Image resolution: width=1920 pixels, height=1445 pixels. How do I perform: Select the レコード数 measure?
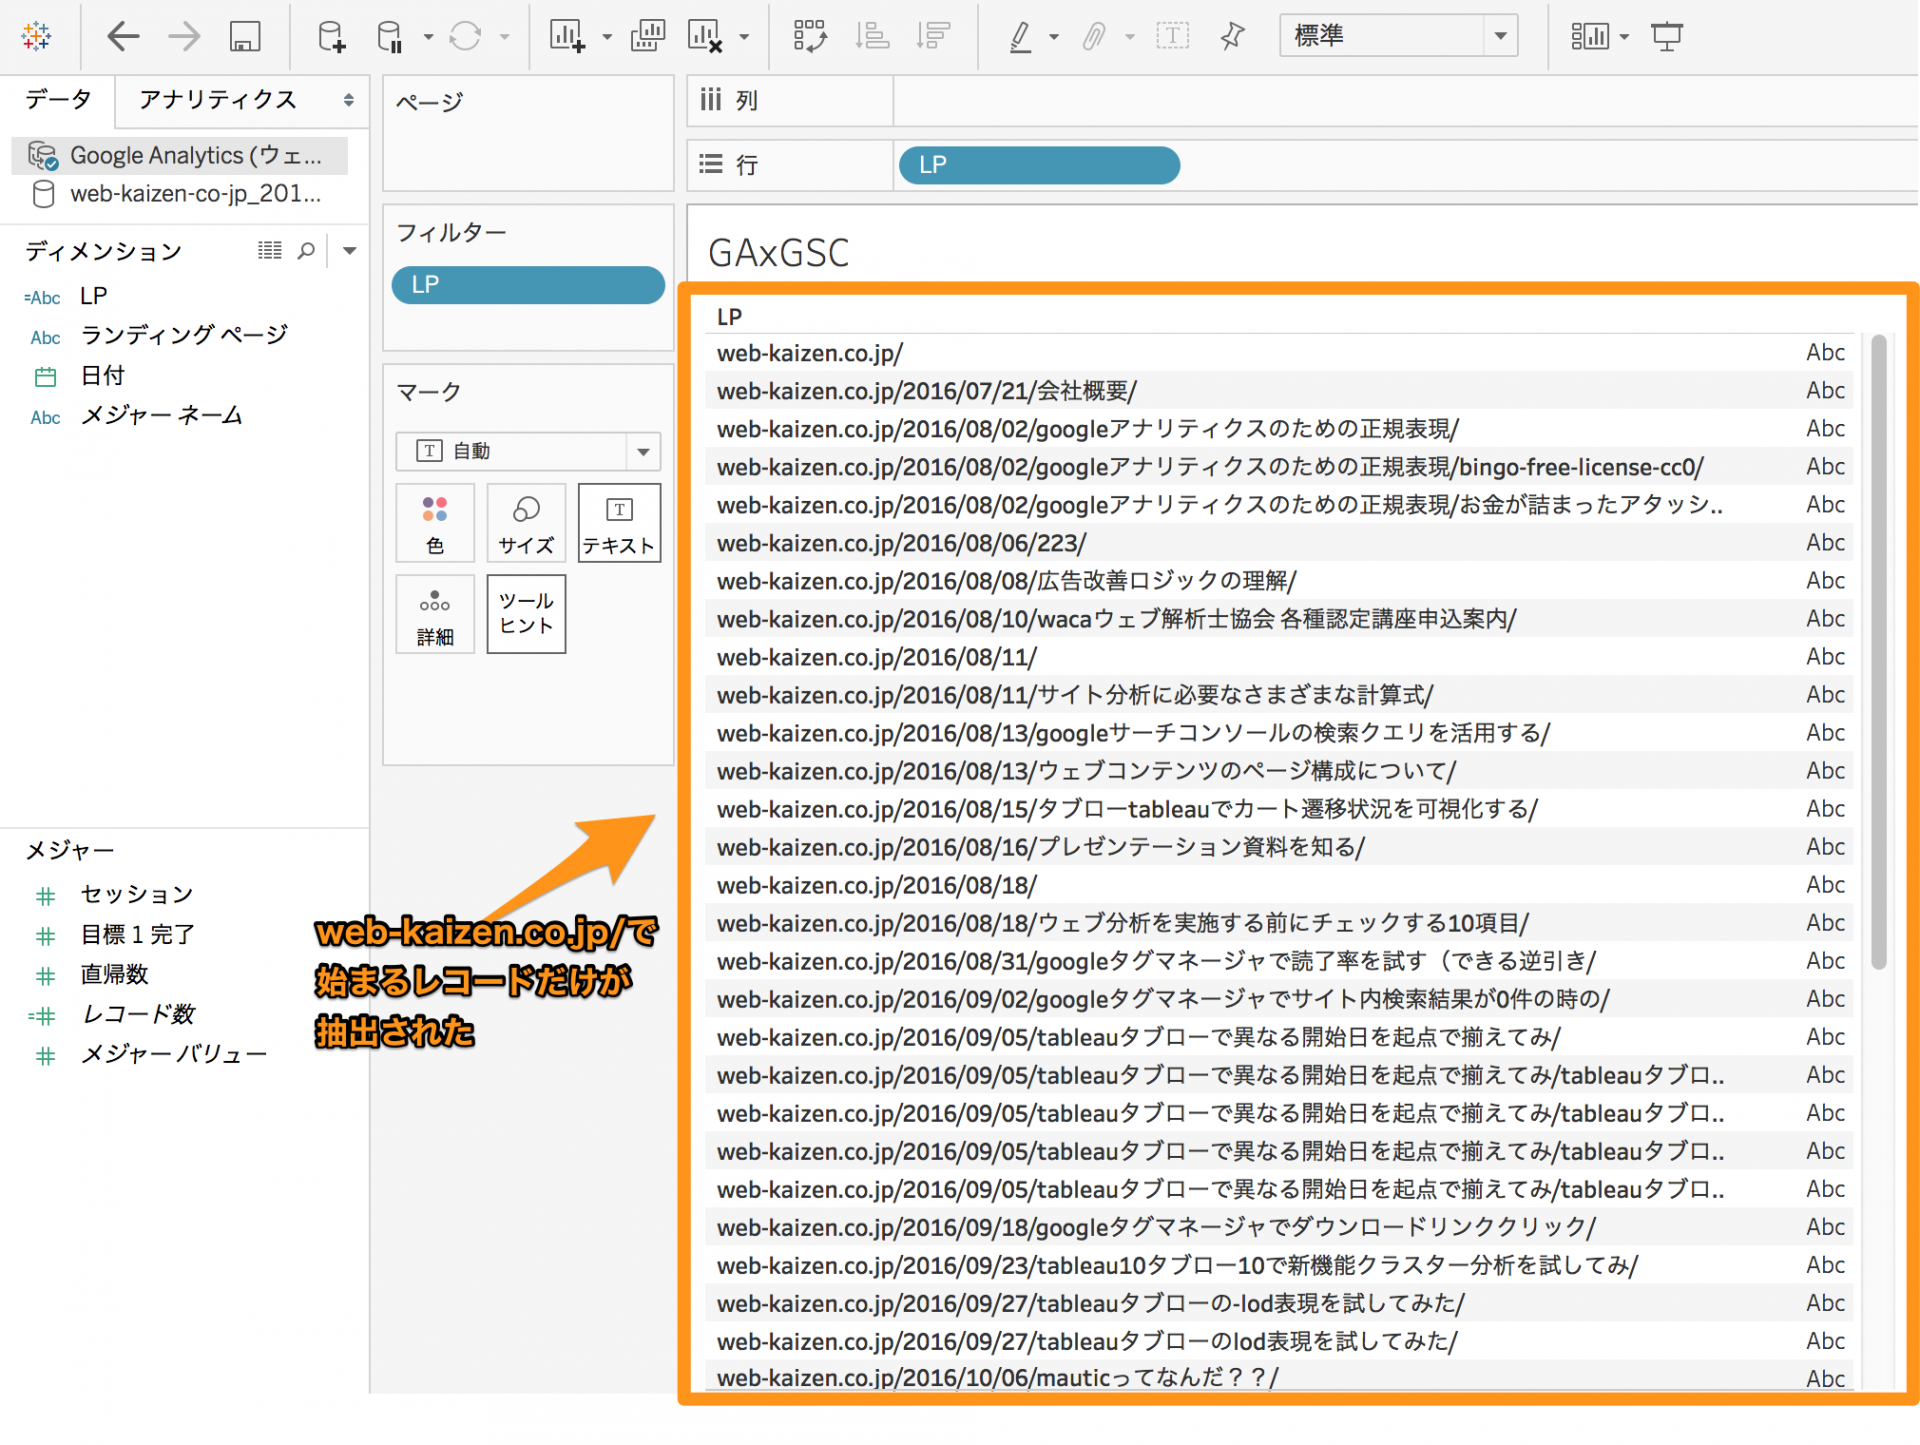[139, 1015]
